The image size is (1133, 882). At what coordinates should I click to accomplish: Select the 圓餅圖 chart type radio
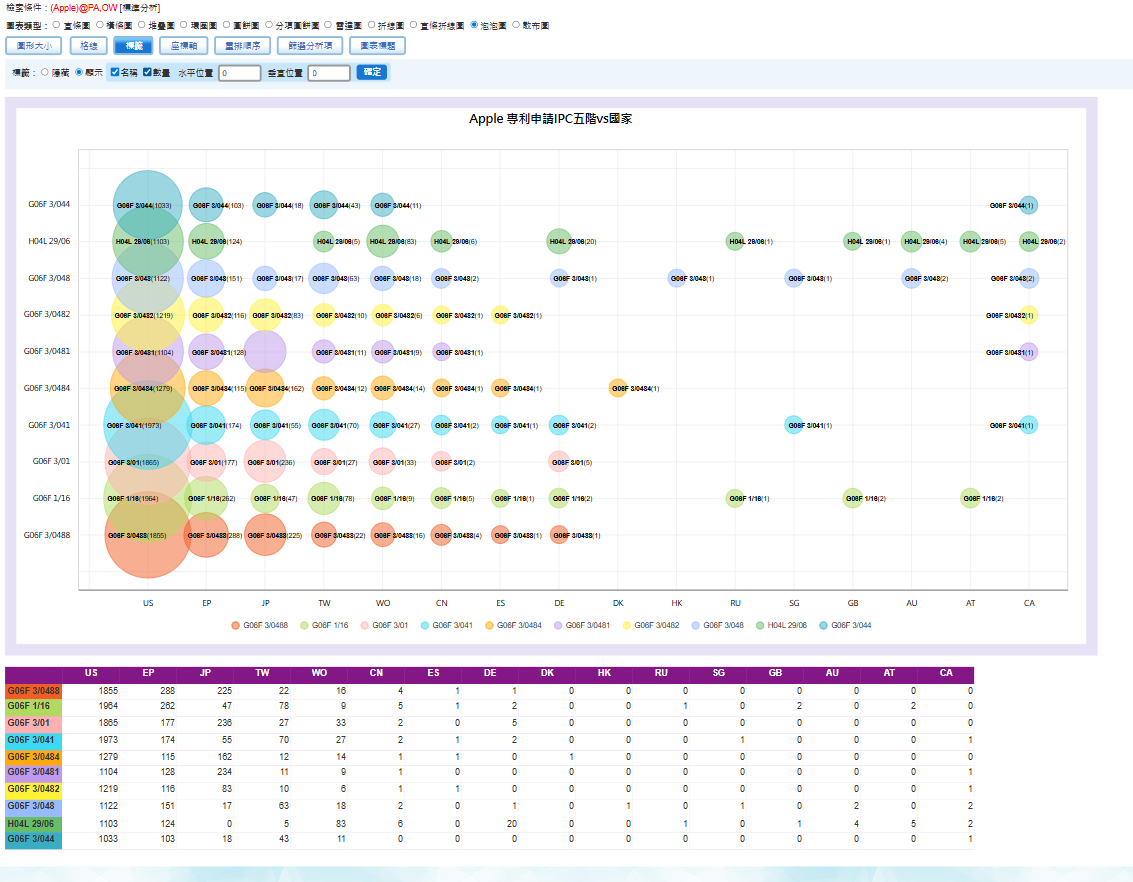coord(226,25)
